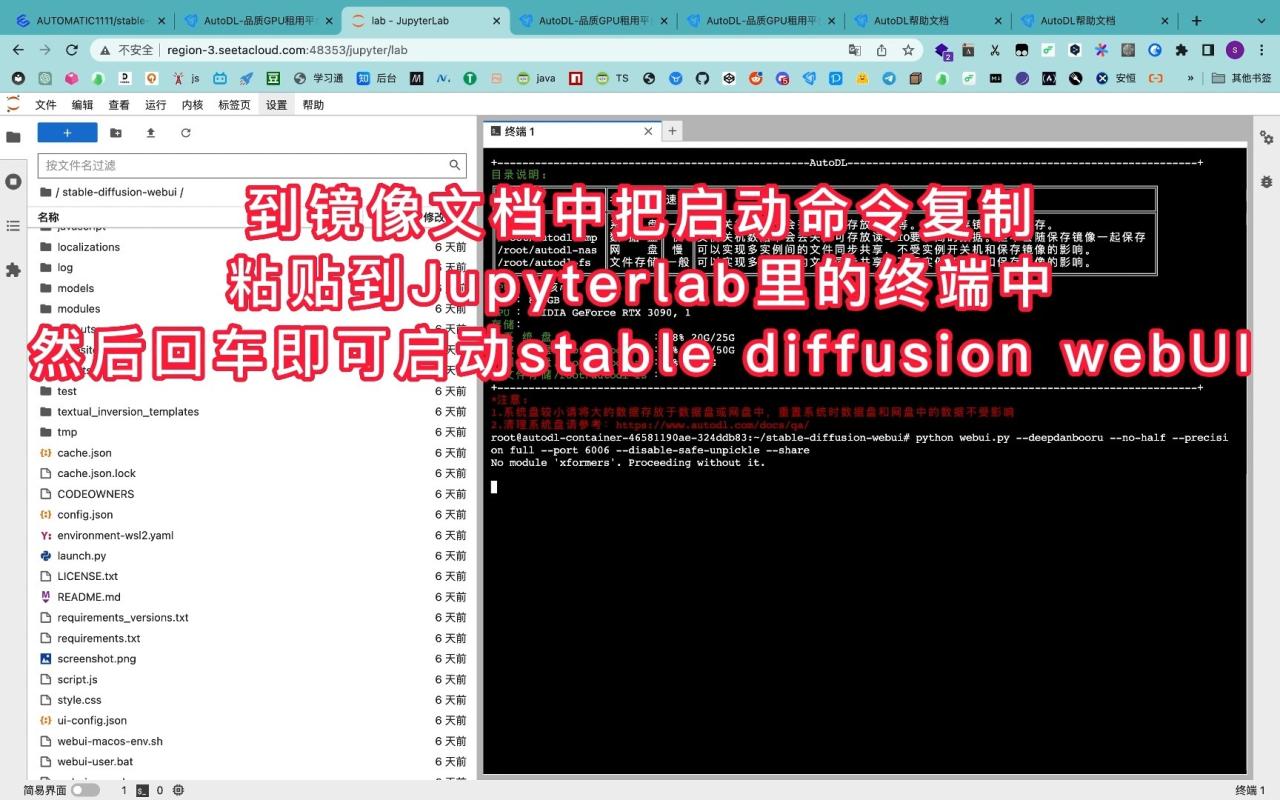Click the plus to open a new panel tab
Image resolution: width=1280 pixels, height=800 pixels.
point(672,130)
